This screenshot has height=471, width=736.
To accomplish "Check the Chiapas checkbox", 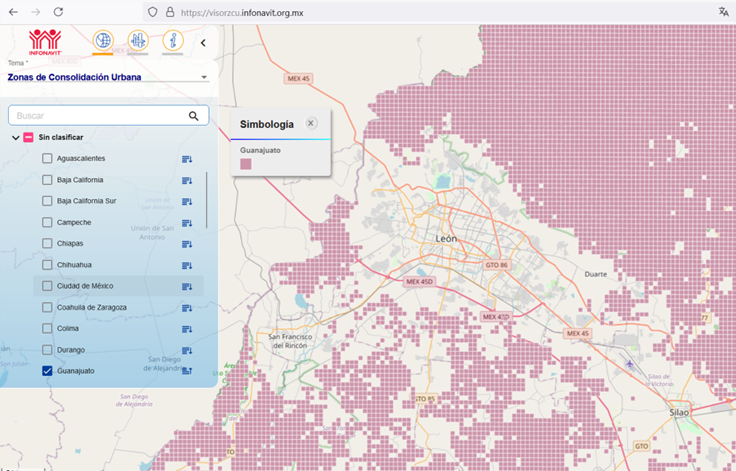I will pyautogui.click(x=47, y=243).
